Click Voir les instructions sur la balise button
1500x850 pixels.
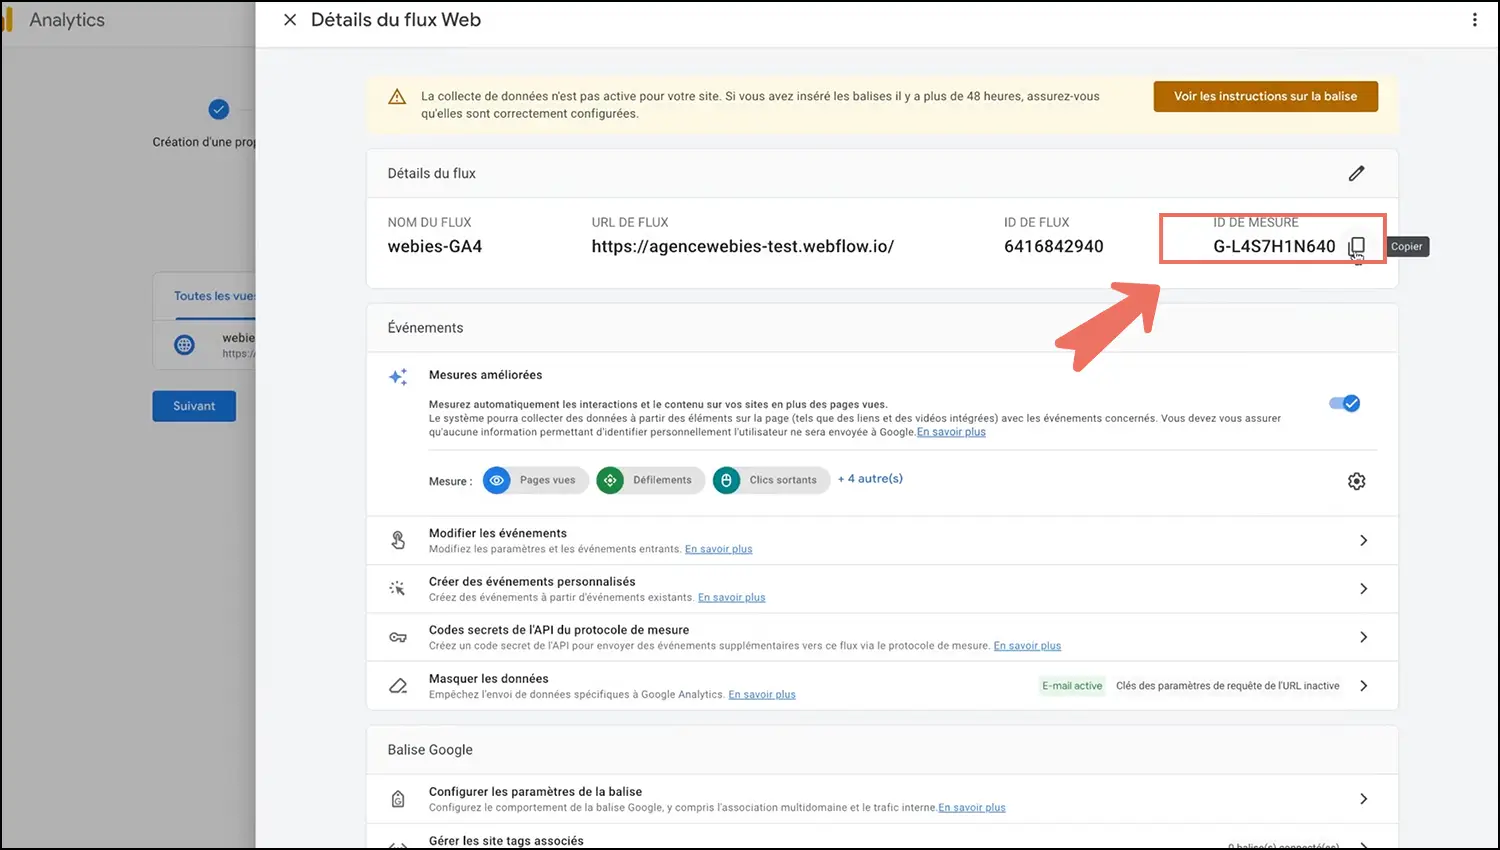1265,96
